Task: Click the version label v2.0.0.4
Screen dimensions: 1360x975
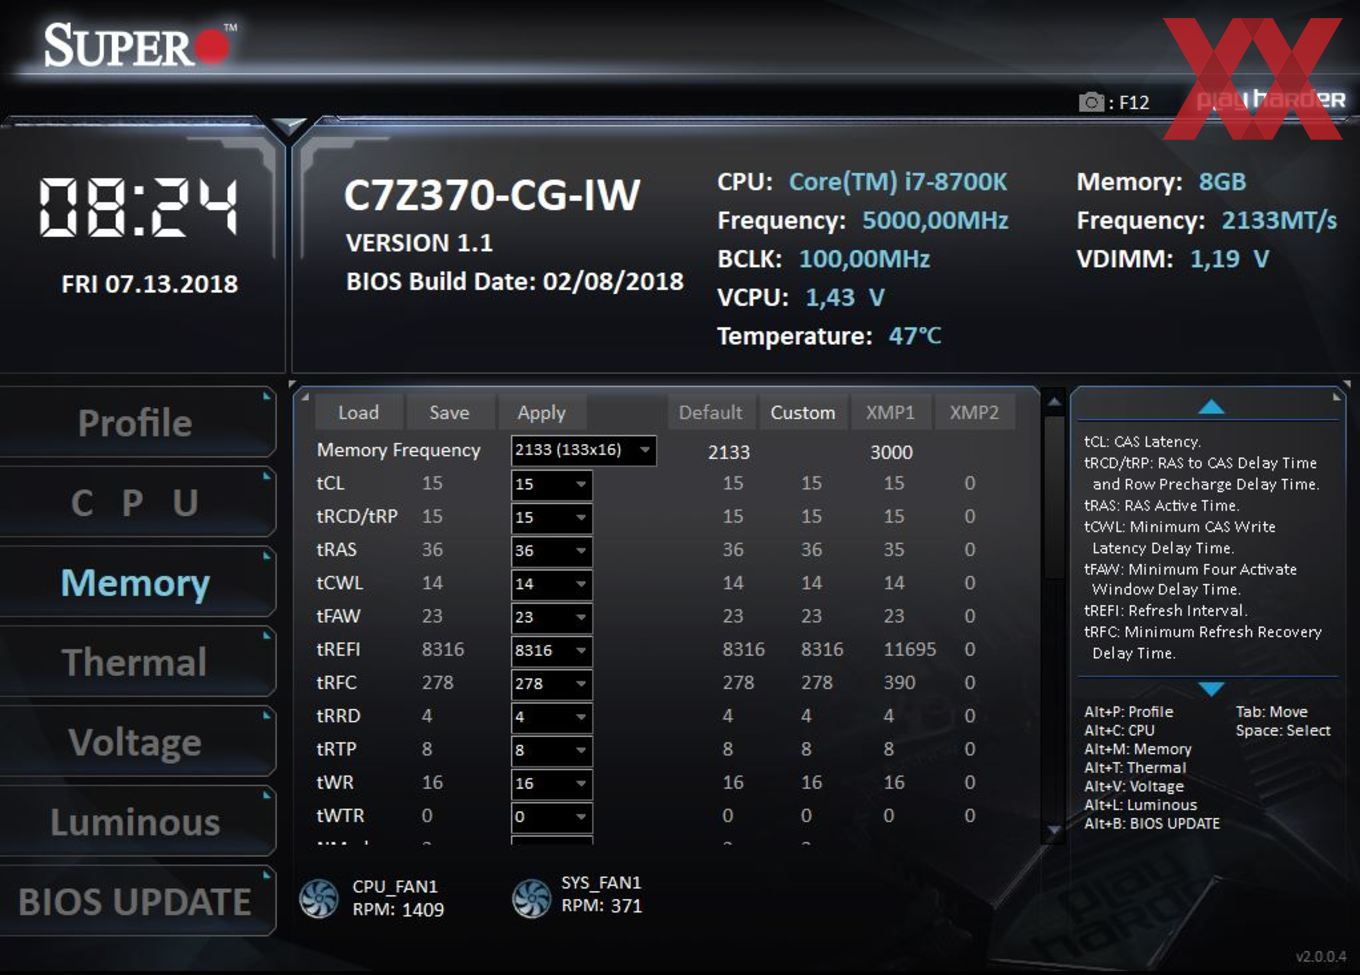Action: click(1321, 957)
